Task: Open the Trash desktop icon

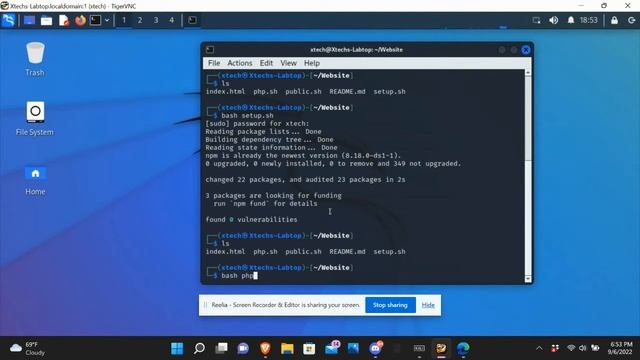Action: point(35,59)
